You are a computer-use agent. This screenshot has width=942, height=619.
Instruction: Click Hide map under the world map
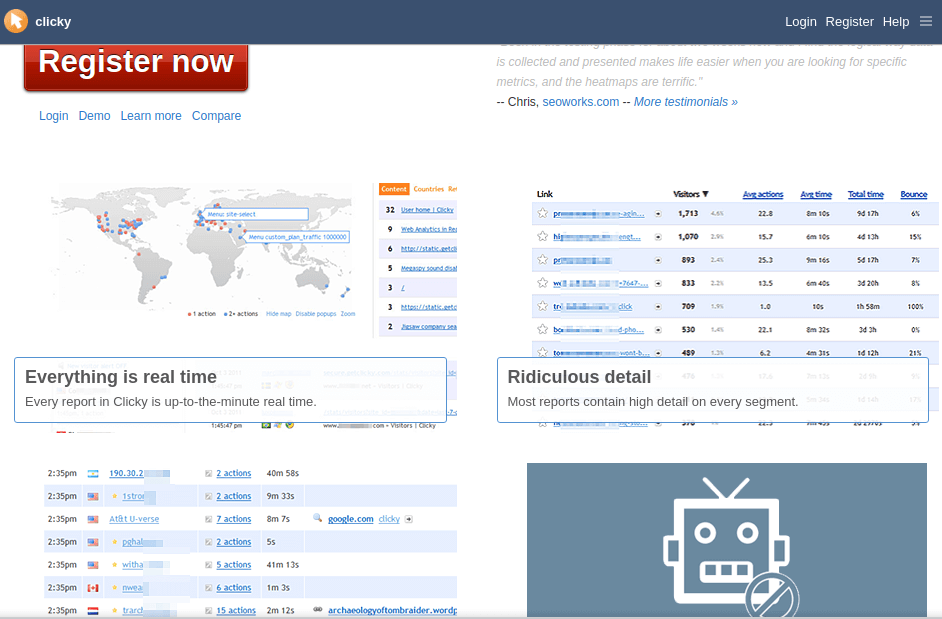point(278,314)
